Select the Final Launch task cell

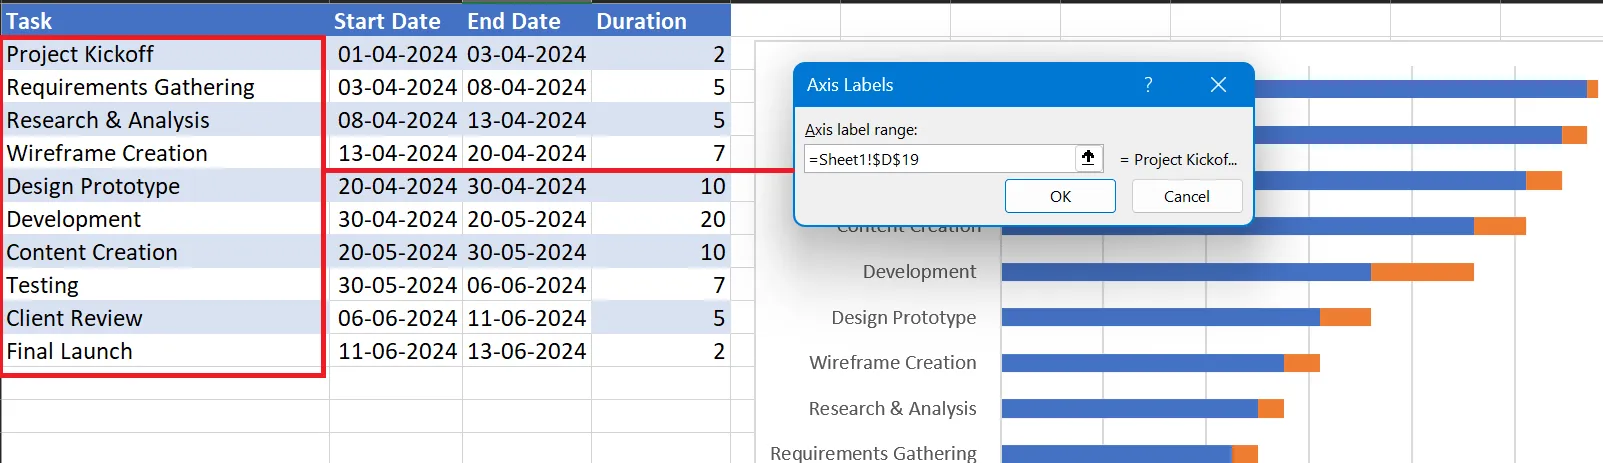164,351
